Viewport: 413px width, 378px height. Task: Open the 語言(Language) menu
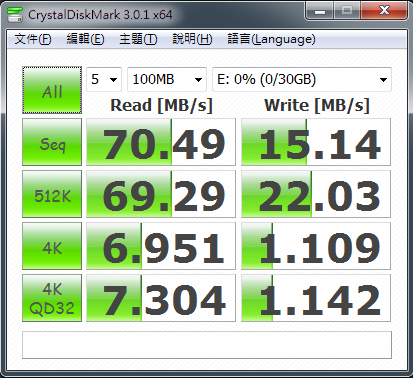click(x=271, y=39)
